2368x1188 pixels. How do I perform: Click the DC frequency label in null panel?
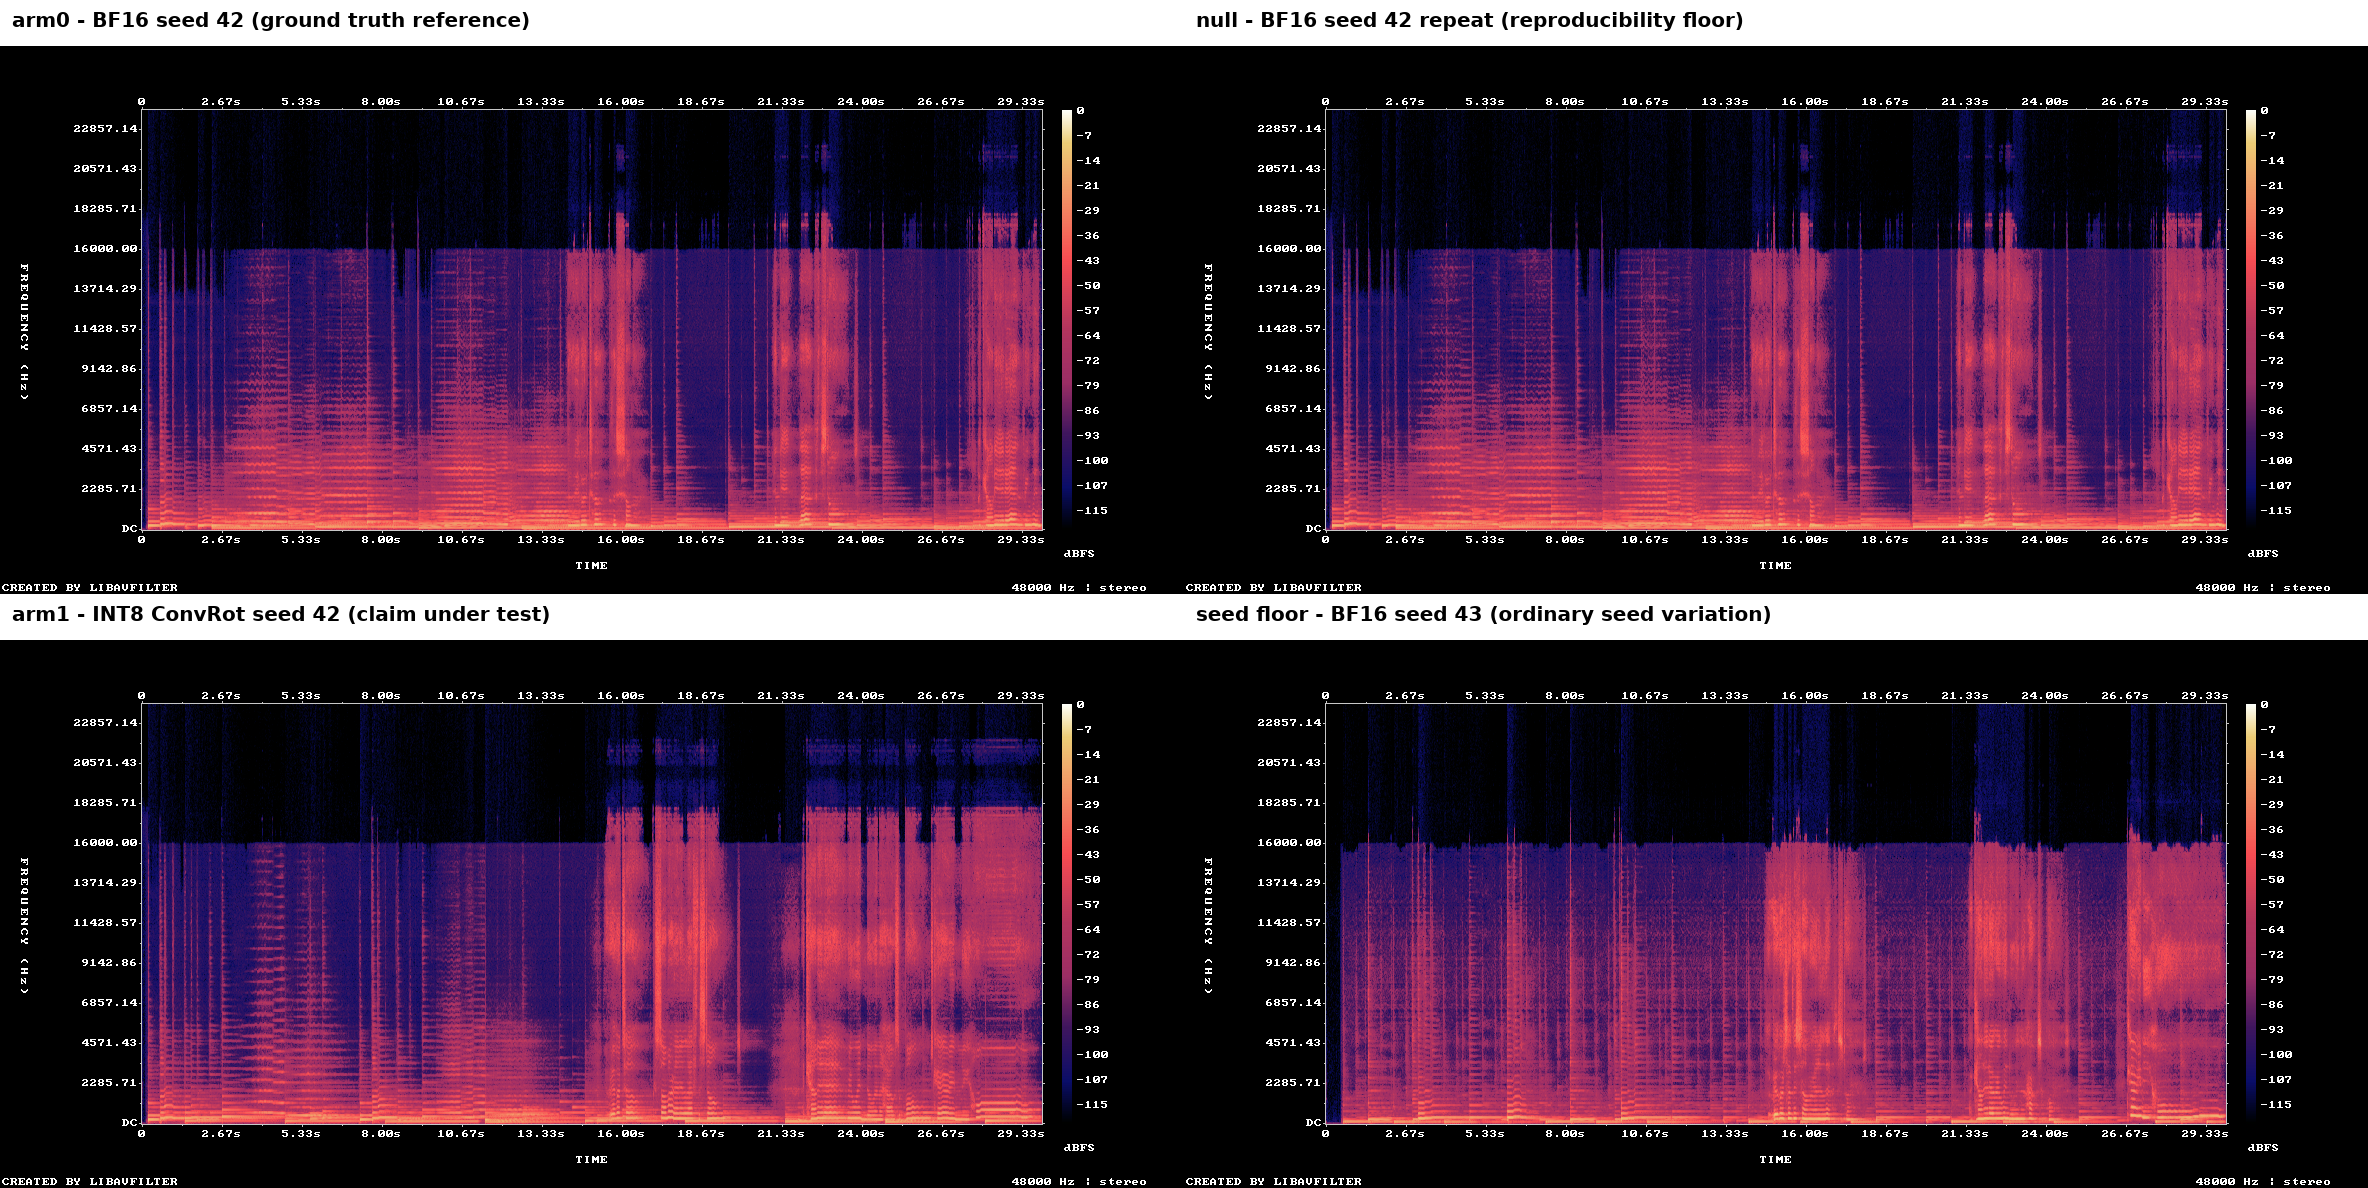pos(1314,528)
